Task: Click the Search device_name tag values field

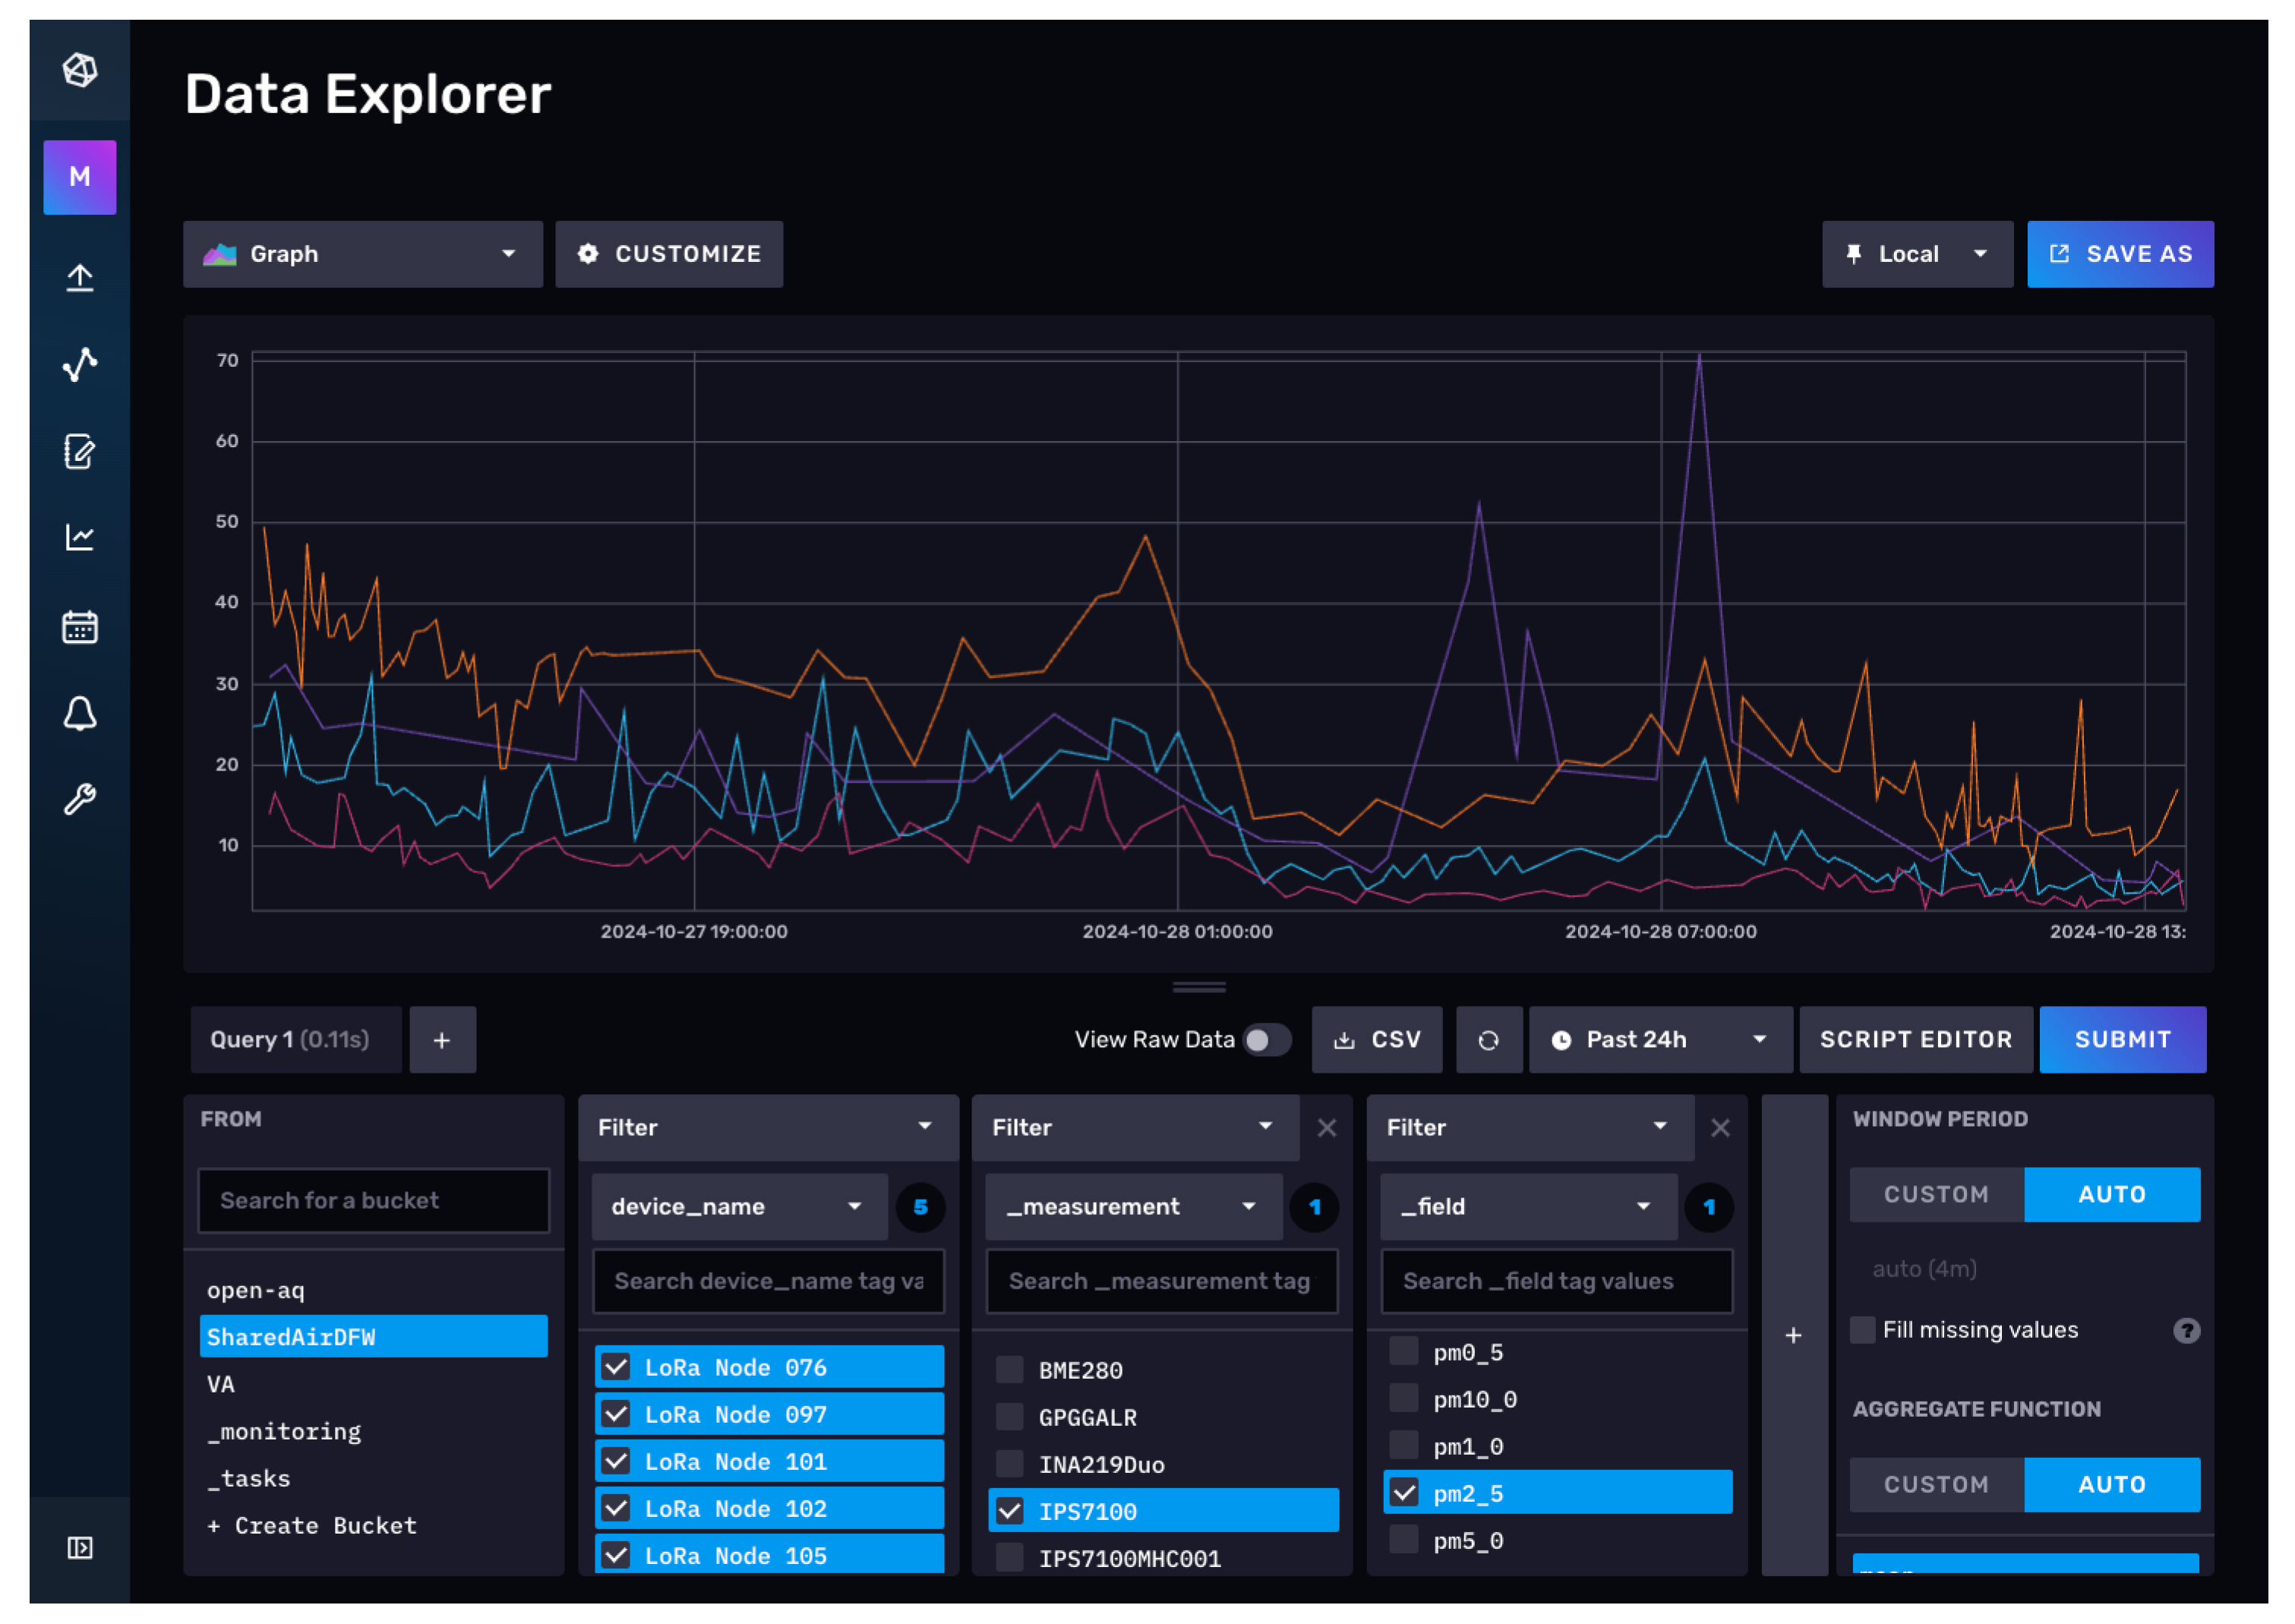Action: [768, 1281]
